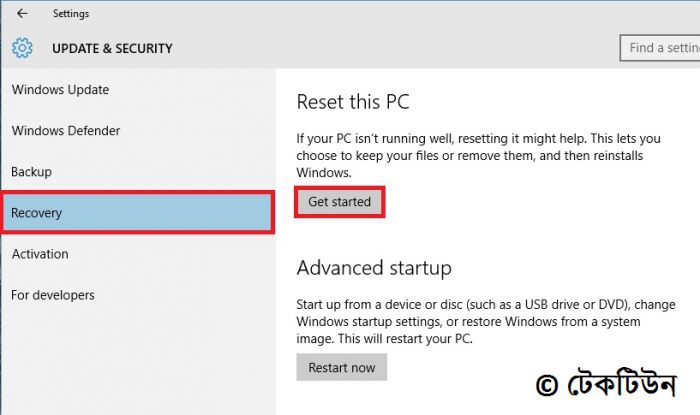
Task: Open the Activation settings page
Action: coord(40,254)
